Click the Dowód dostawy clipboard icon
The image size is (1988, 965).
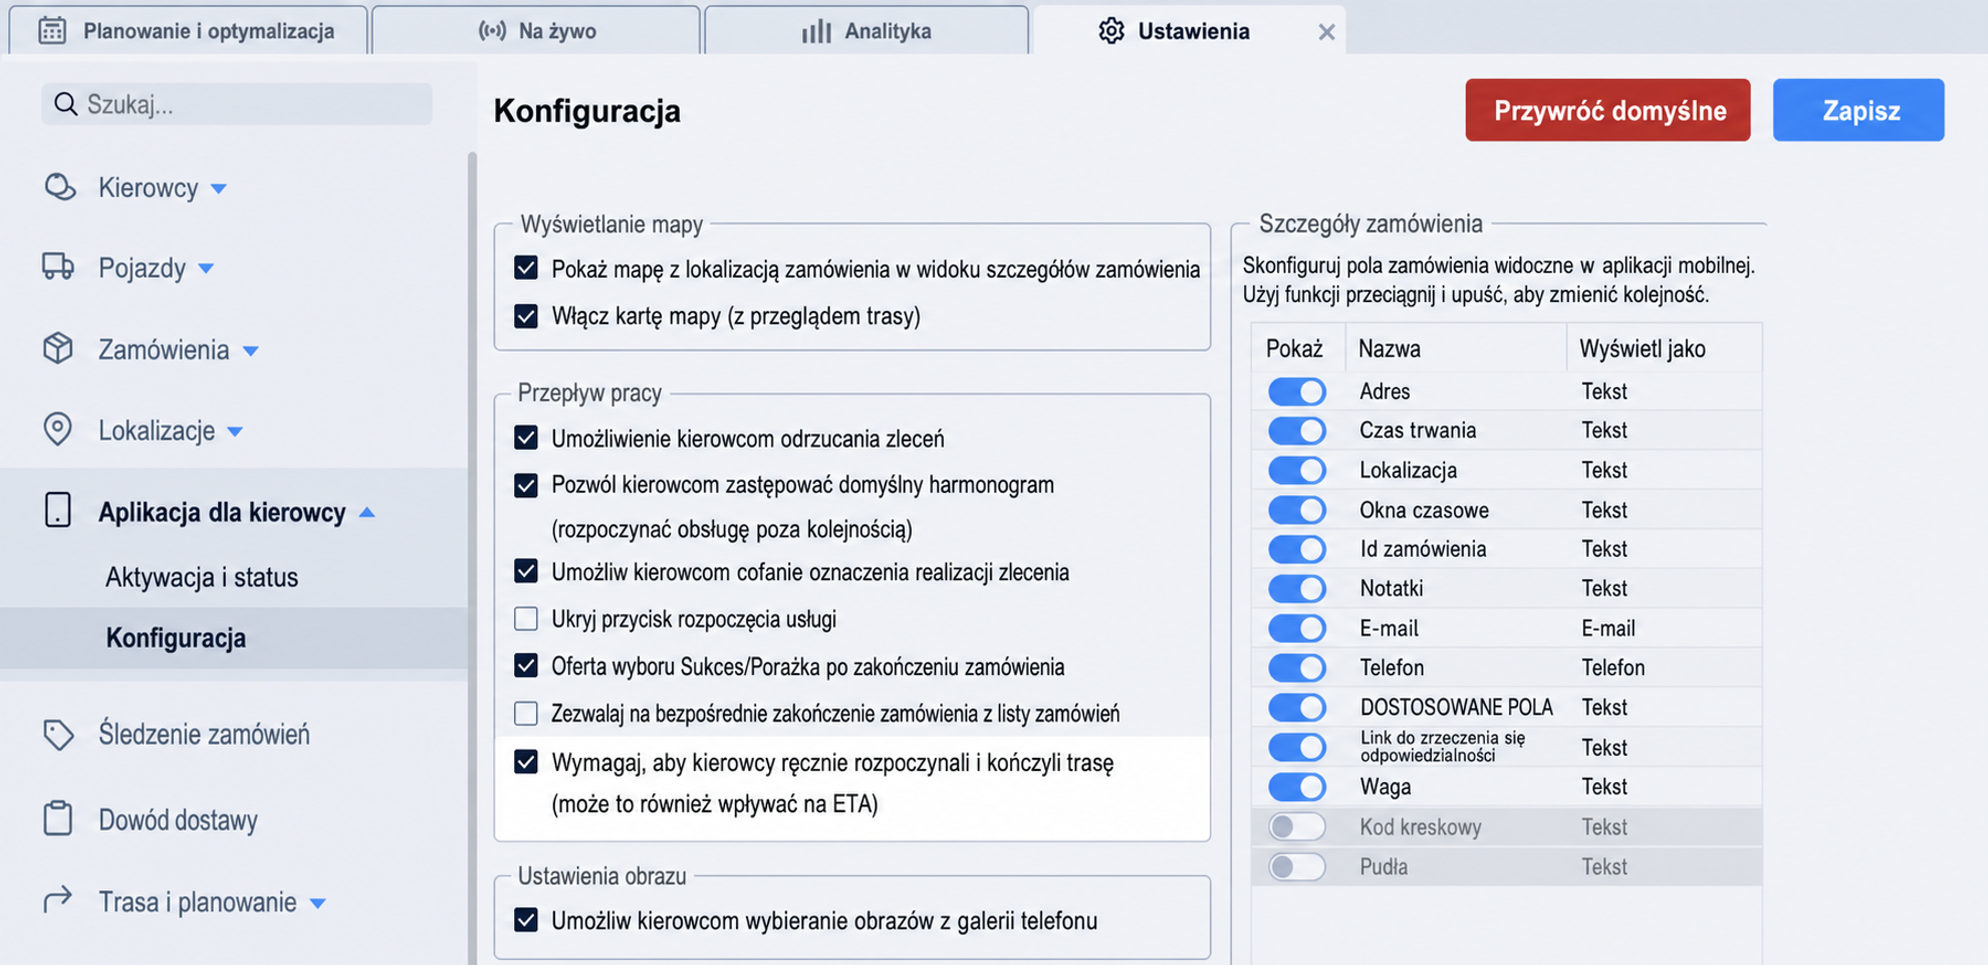58,818
